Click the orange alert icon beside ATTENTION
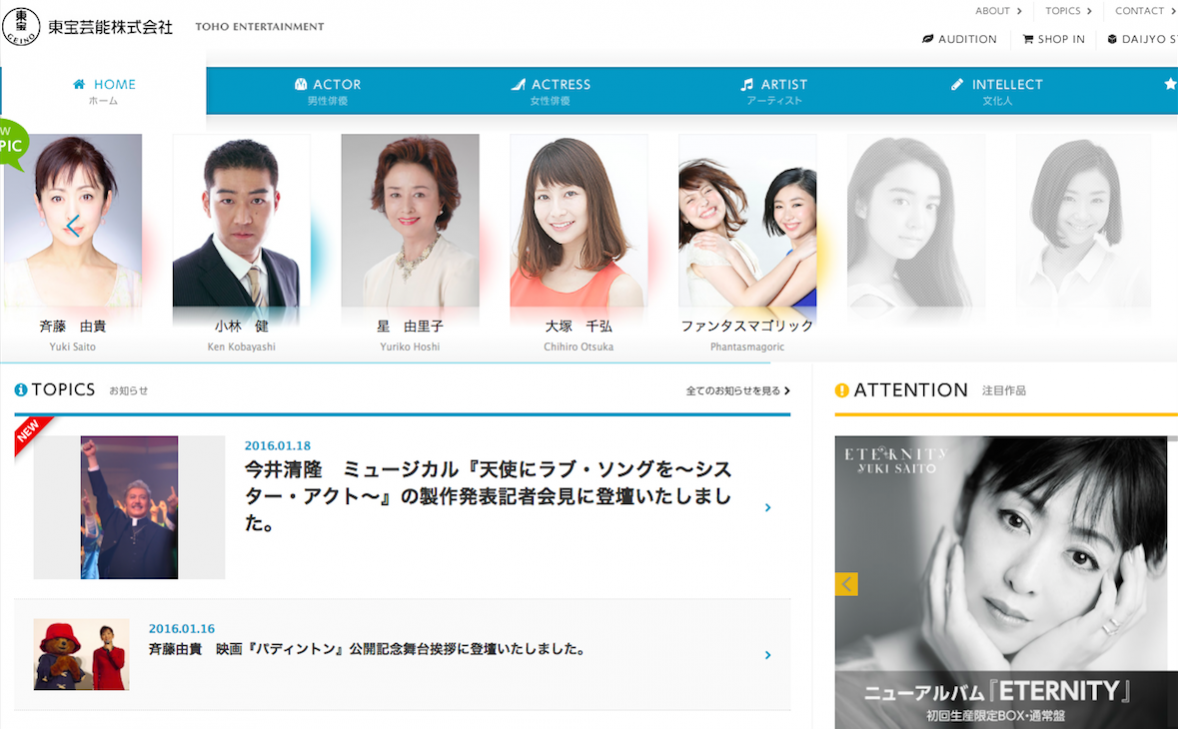This screenshot has width=1178, height=729. (842, 390)
